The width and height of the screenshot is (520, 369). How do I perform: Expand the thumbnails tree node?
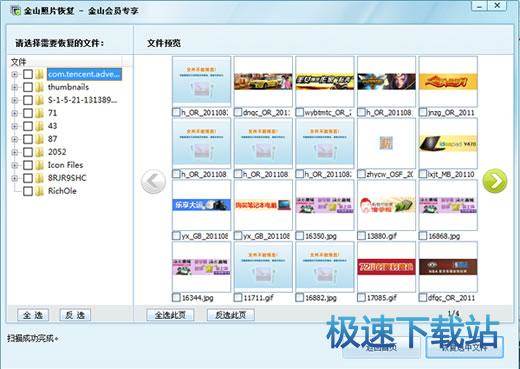coord(15,87)
